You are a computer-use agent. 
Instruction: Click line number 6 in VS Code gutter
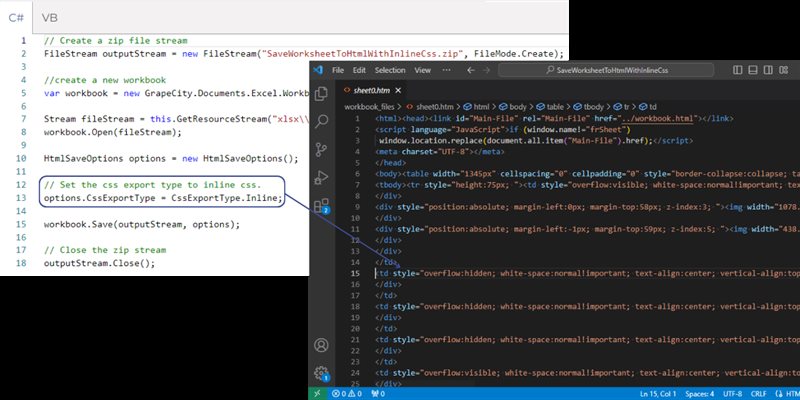(x=358, y=174)
